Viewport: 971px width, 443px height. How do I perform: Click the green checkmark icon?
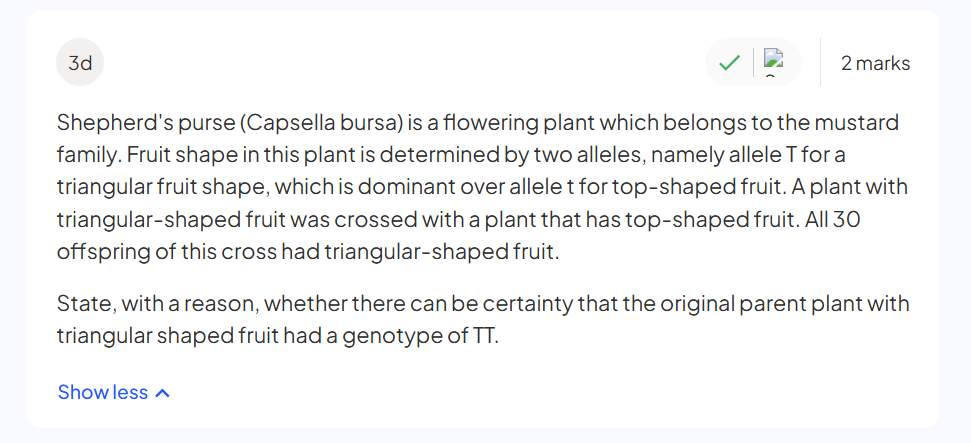[729, 62]
